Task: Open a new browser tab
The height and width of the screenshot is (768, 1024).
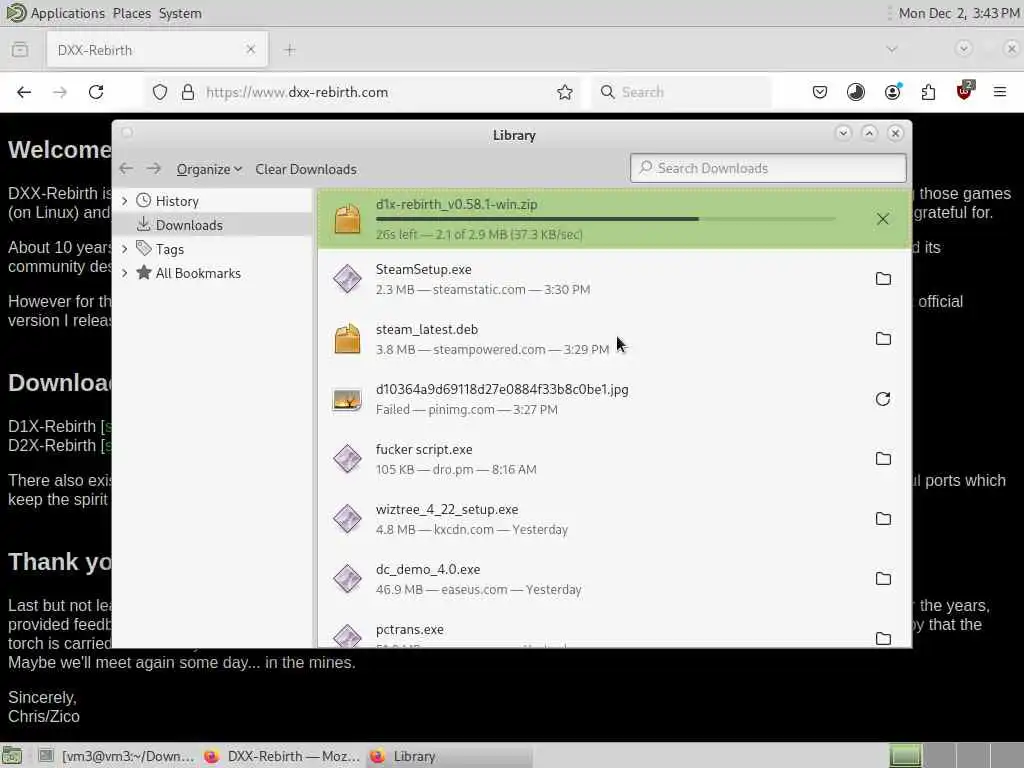Action: point(290,50)
